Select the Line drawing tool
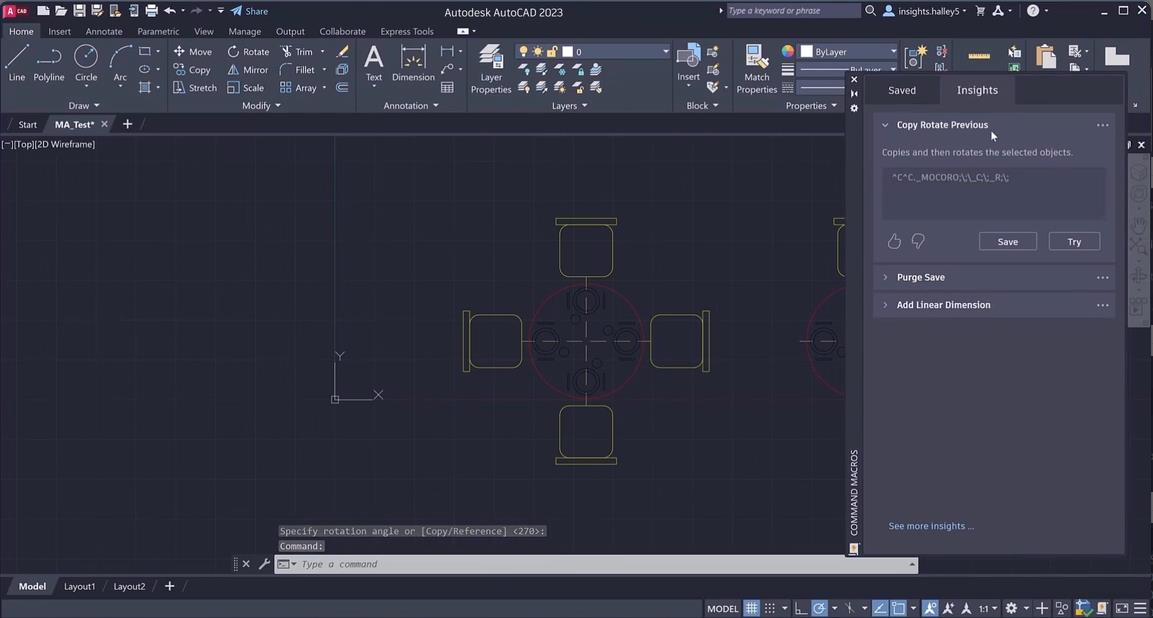 tap(16, 63)
